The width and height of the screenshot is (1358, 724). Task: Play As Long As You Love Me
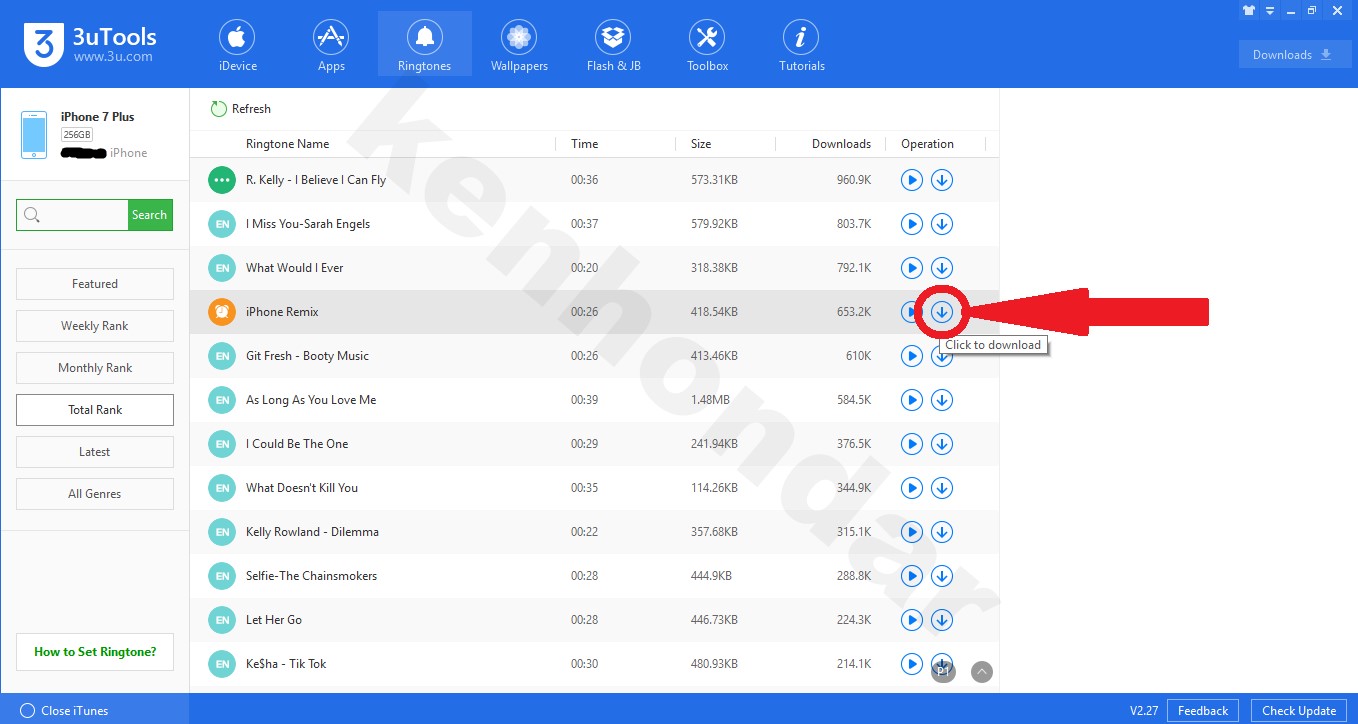(x=911, y=400)
